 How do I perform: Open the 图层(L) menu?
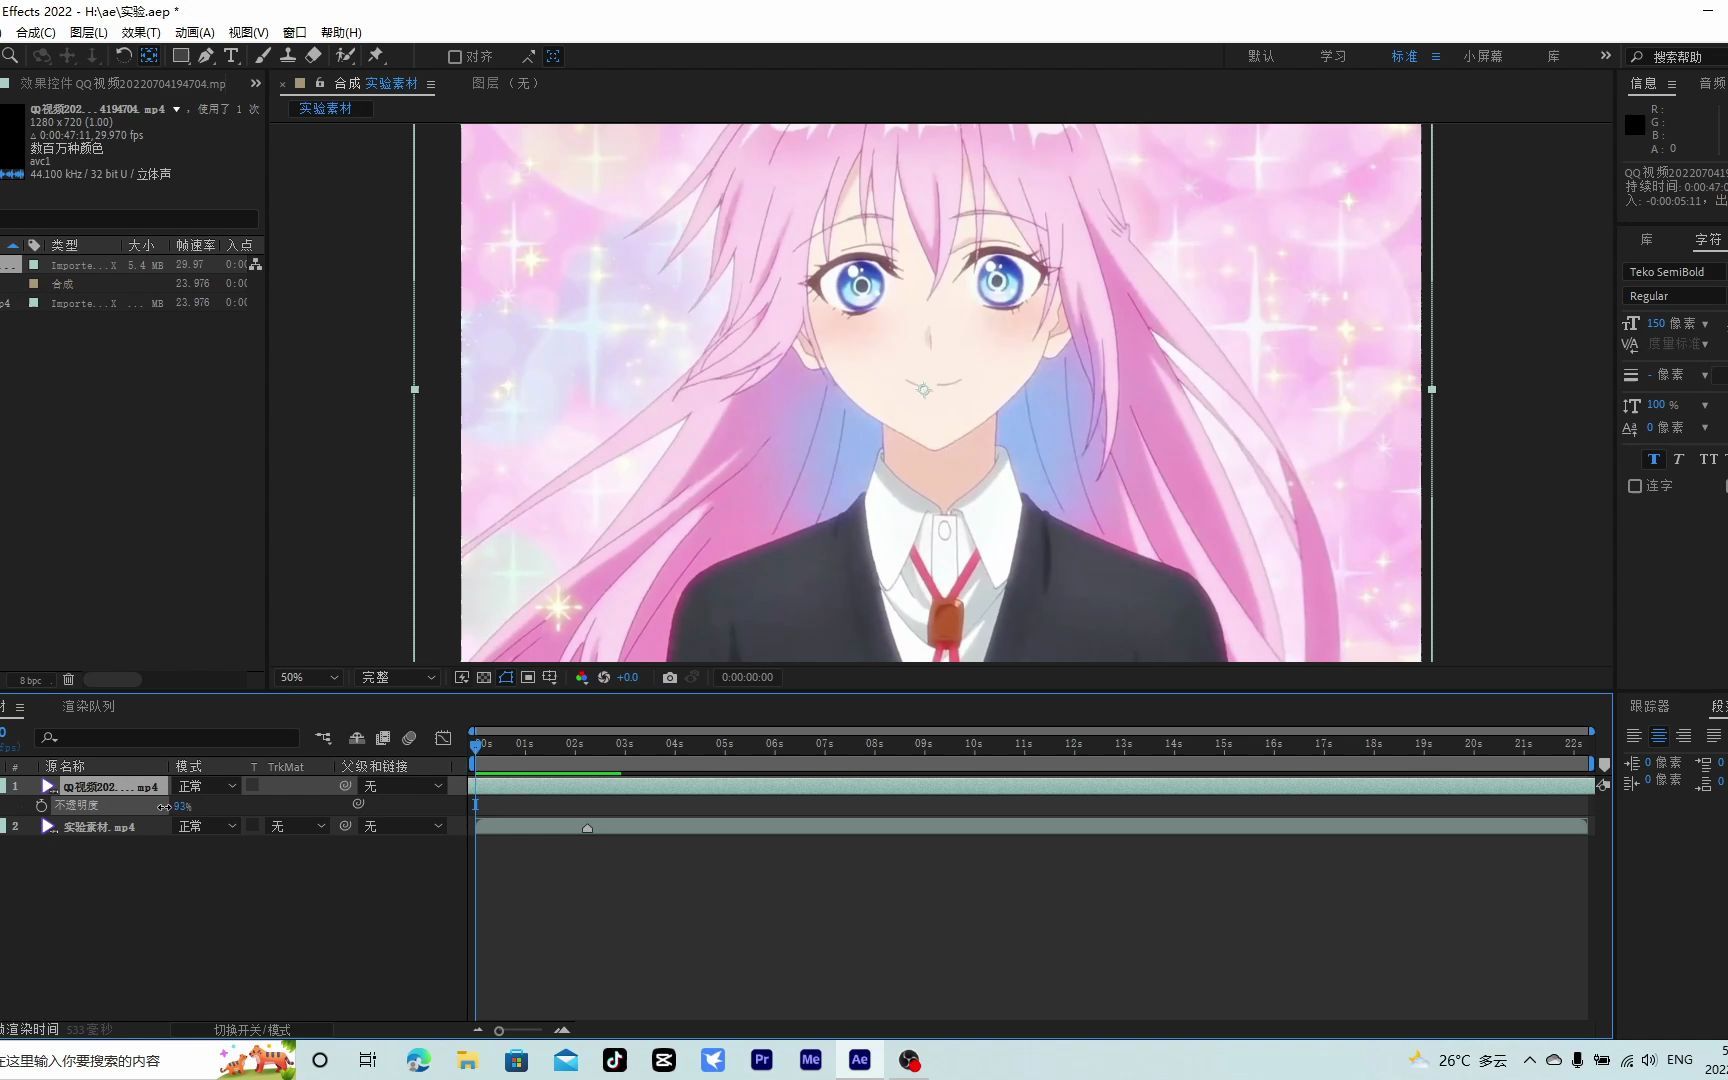coord(89,33)
